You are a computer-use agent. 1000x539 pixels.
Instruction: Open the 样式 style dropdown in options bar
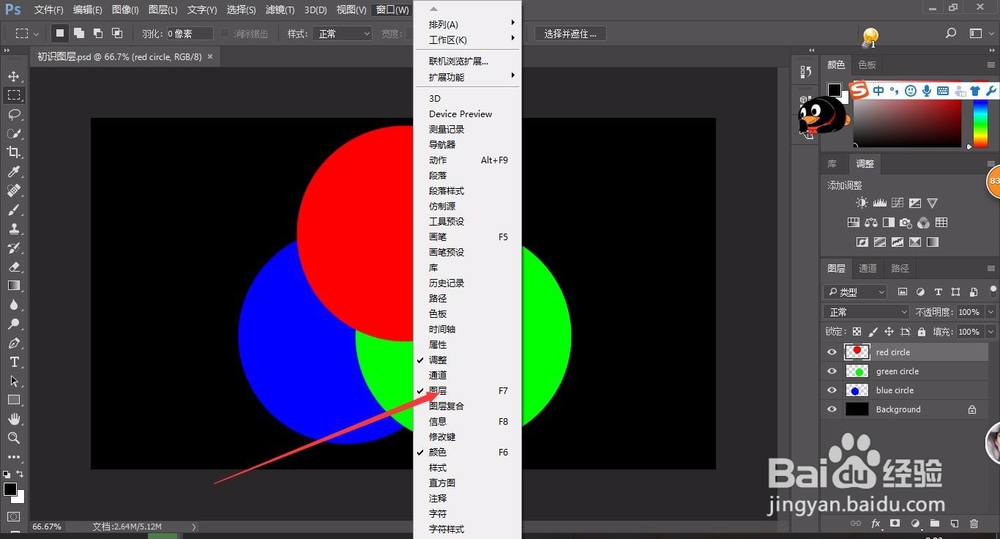click(x=343, y=34)
